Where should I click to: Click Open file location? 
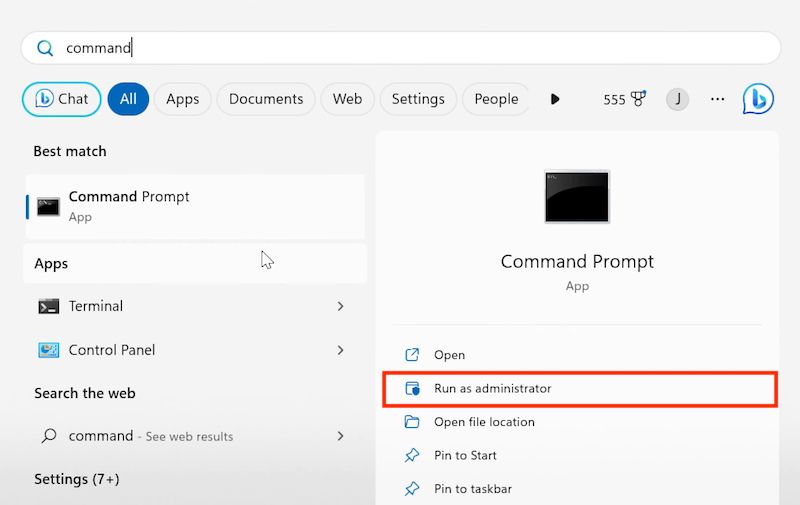pos(484,422)
